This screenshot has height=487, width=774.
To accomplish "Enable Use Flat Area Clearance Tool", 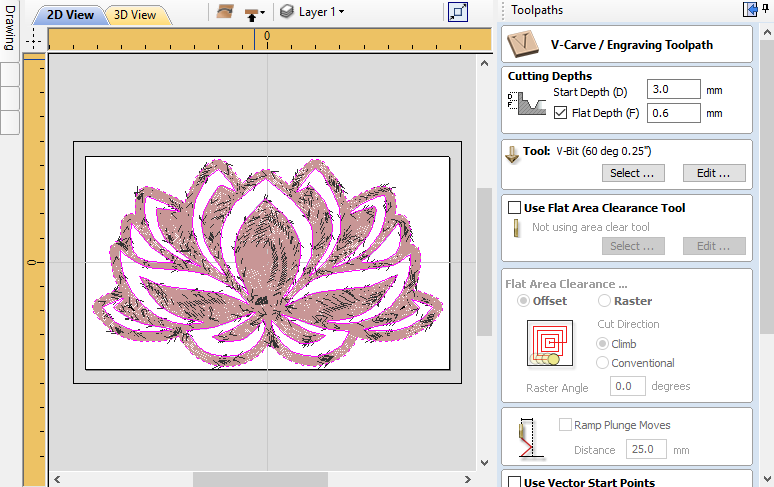I will click(514, 208).
